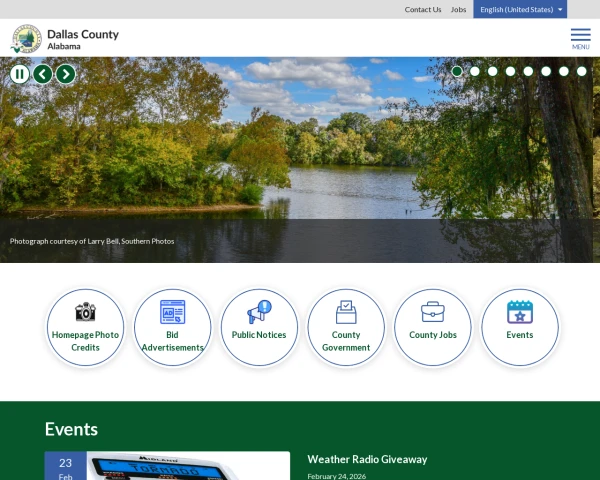This screenshot has width=600, height=480.
Task: Open the English (United States) language dropdown
Action: [520, 9]
